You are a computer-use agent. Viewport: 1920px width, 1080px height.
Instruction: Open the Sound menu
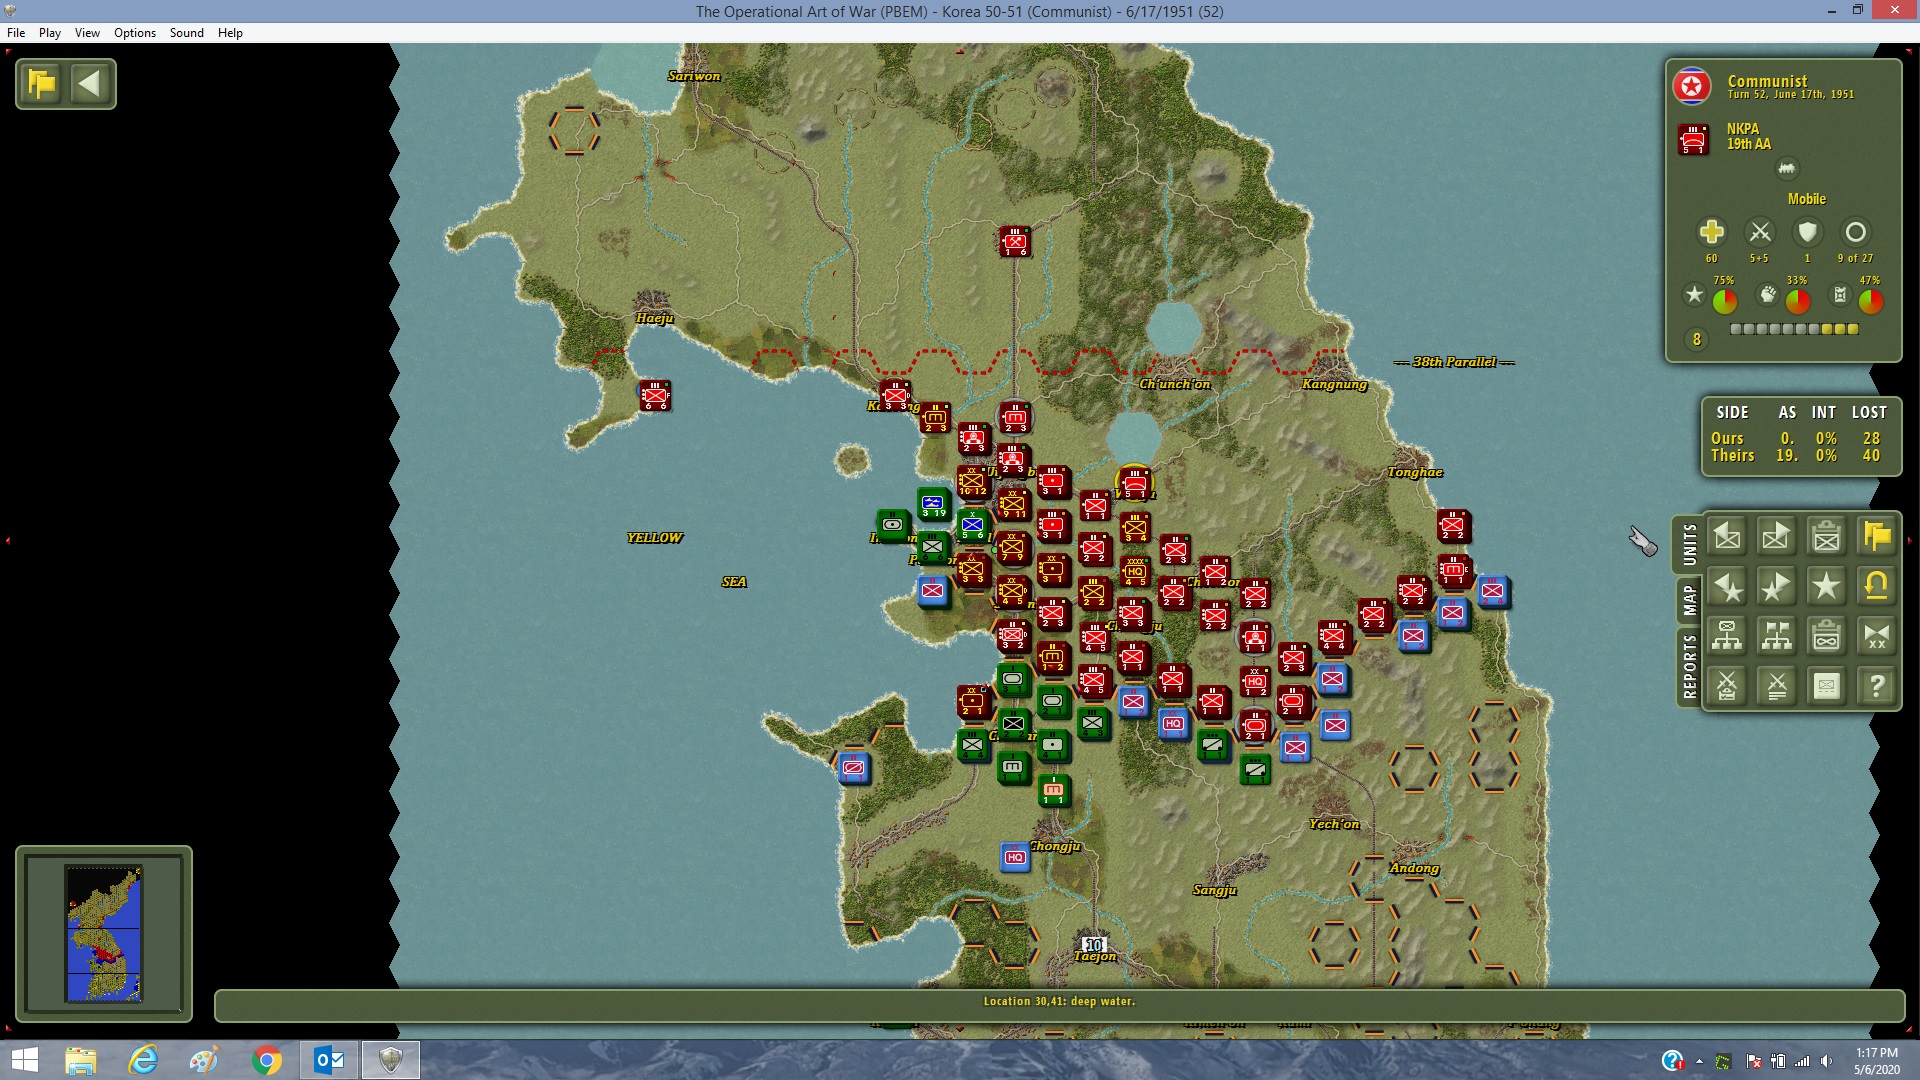[187, 33]
